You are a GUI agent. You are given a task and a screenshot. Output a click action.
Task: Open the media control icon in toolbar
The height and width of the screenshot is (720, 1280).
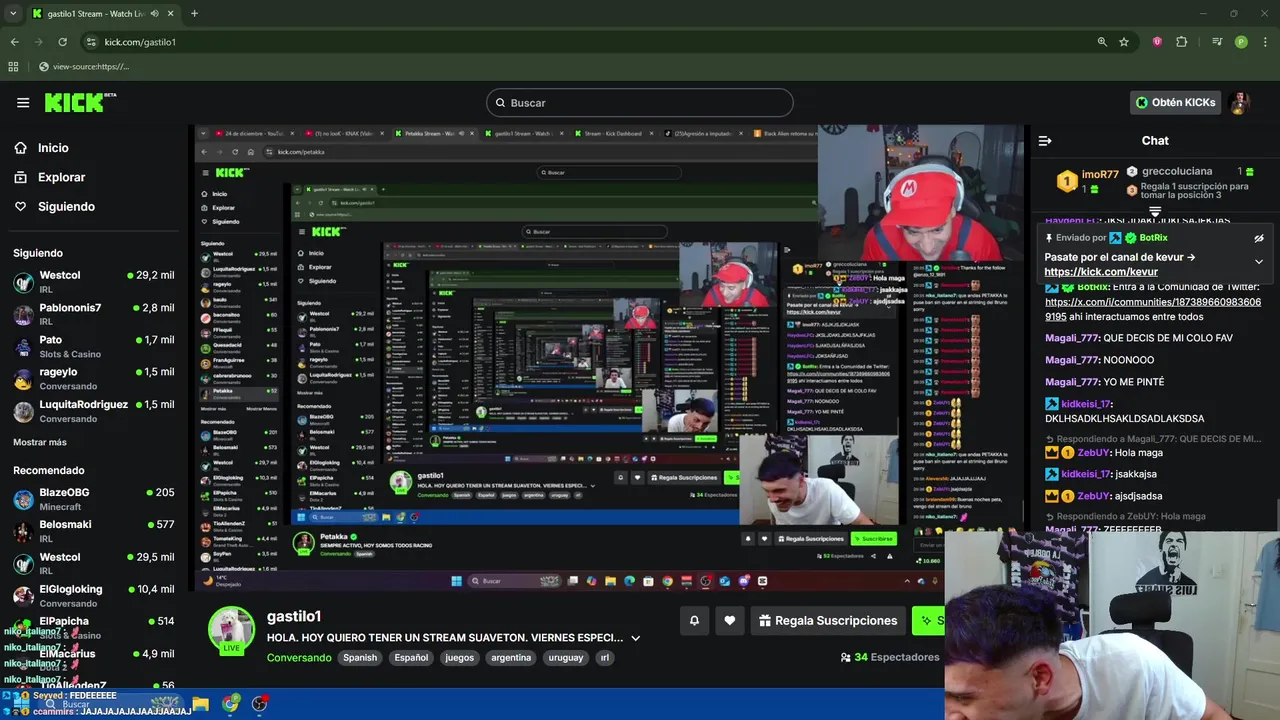point(1217,42)
